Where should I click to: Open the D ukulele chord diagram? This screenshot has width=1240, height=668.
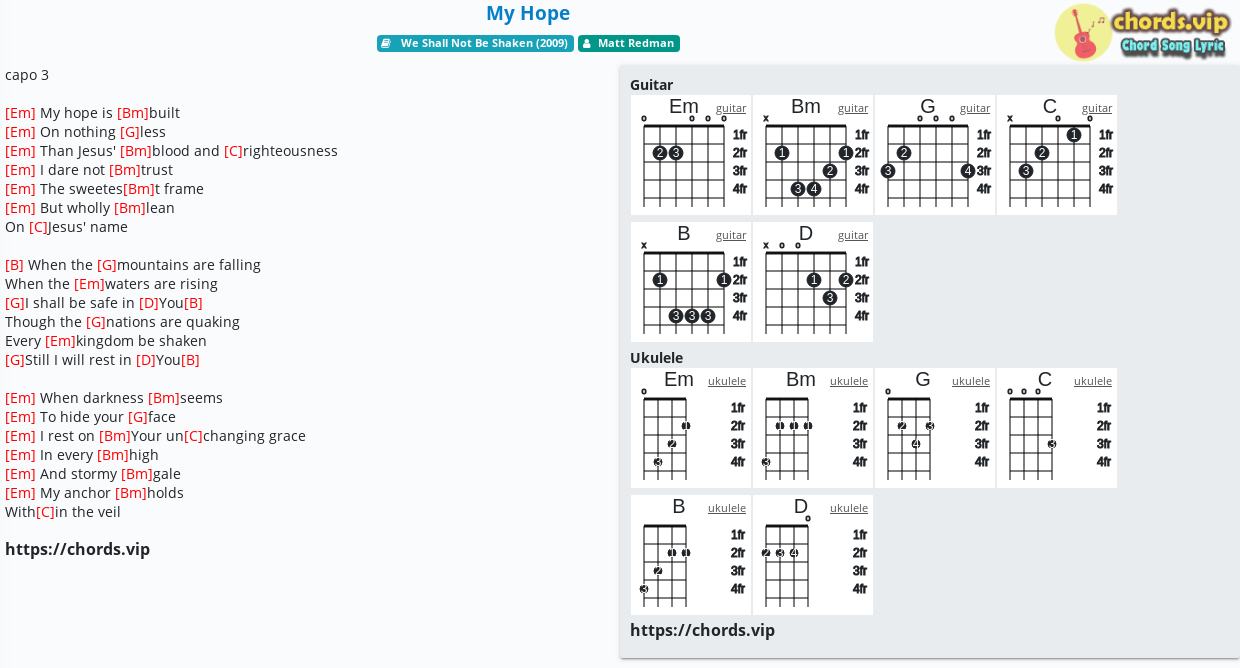[x=813, y=555]
